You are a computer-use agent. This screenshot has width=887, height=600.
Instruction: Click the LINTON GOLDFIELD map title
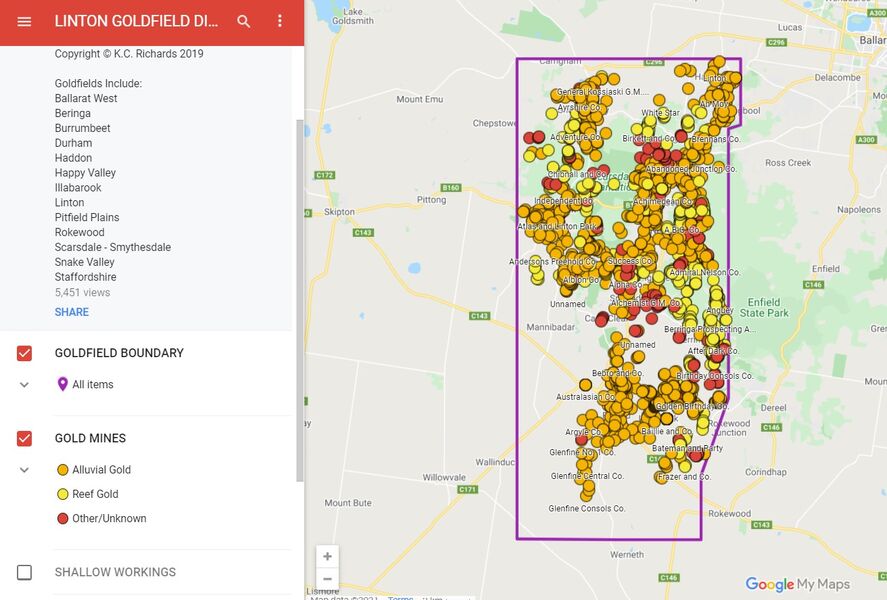136,21
